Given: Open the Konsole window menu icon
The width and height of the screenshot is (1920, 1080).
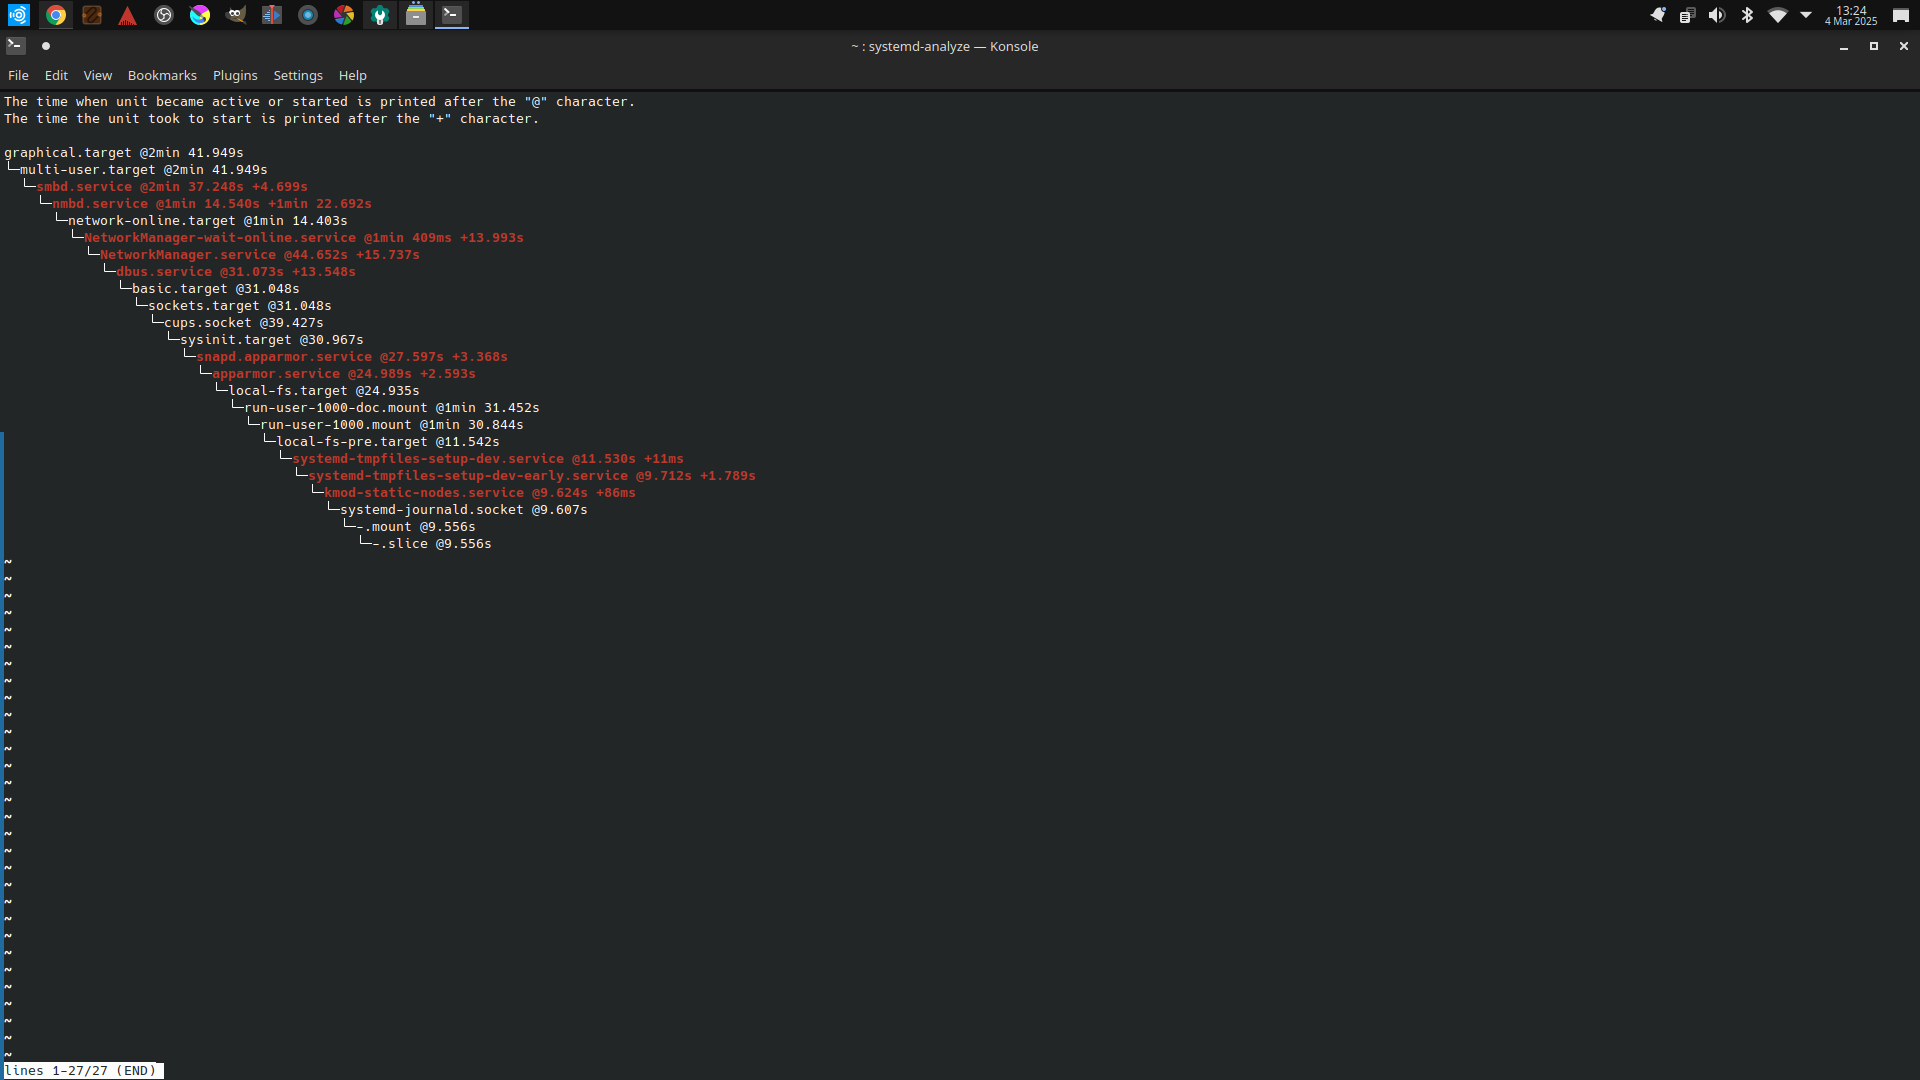Looking at the screenshot, I should [x=15, y=46].
